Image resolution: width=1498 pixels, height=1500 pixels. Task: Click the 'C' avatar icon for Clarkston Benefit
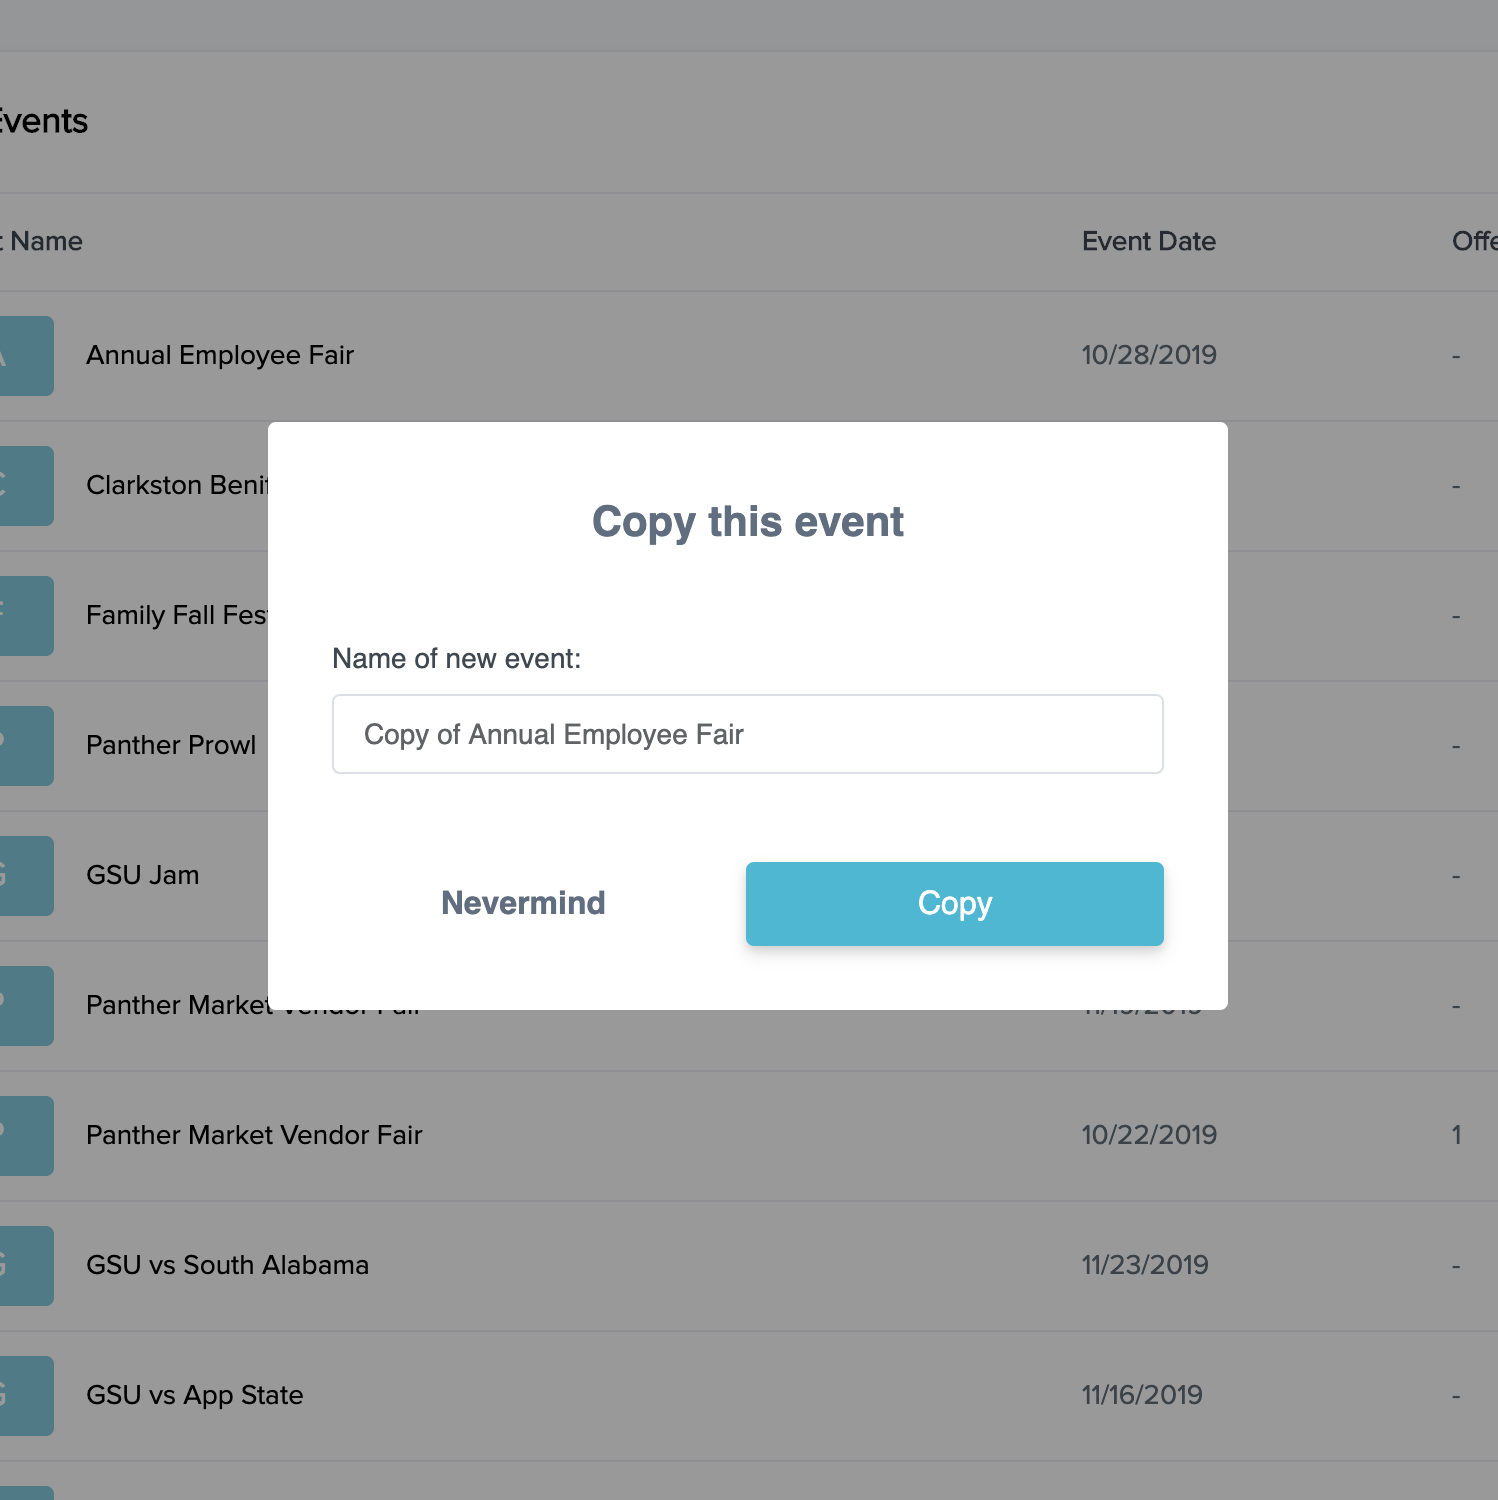coord(25,485)
